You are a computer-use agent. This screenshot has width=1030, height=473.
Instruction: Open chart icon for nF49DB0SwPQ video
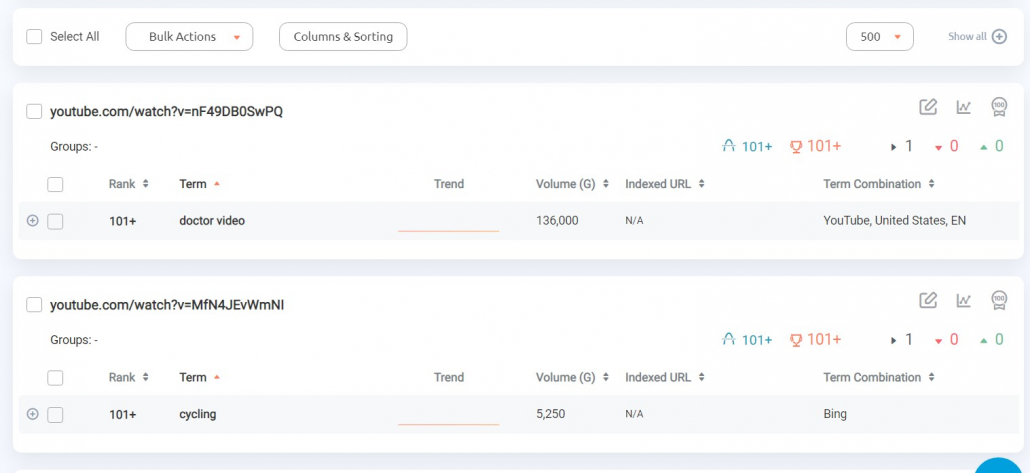963,107
